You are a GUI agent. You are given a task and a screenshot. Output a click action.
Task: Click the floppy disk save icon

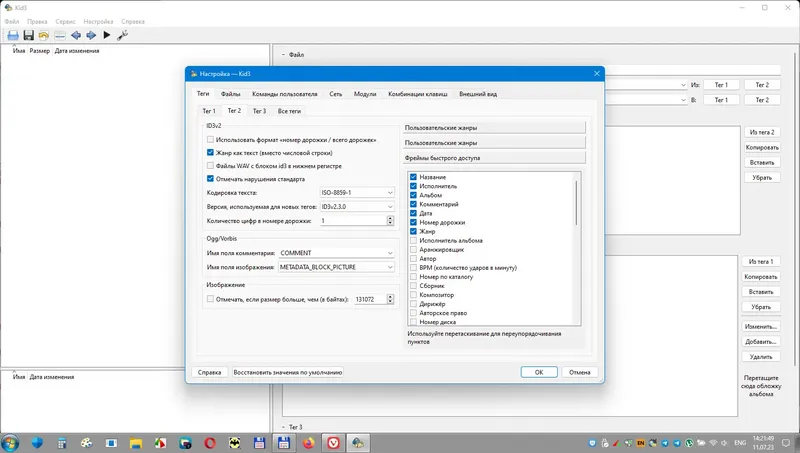29,35
